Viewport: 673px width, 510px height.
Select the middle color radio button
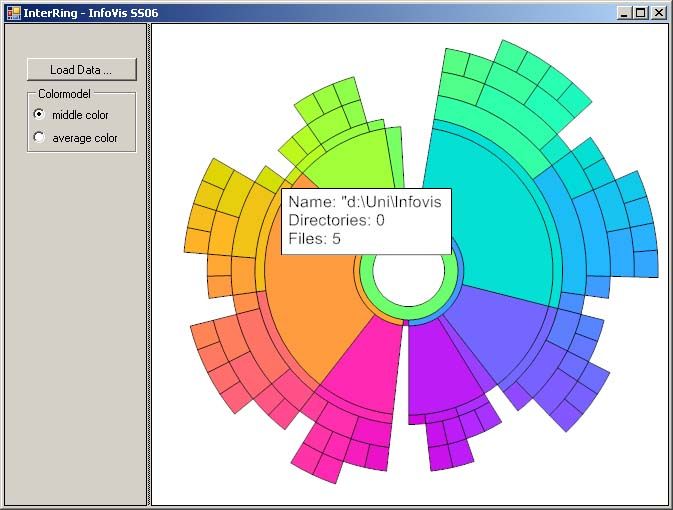39,114
